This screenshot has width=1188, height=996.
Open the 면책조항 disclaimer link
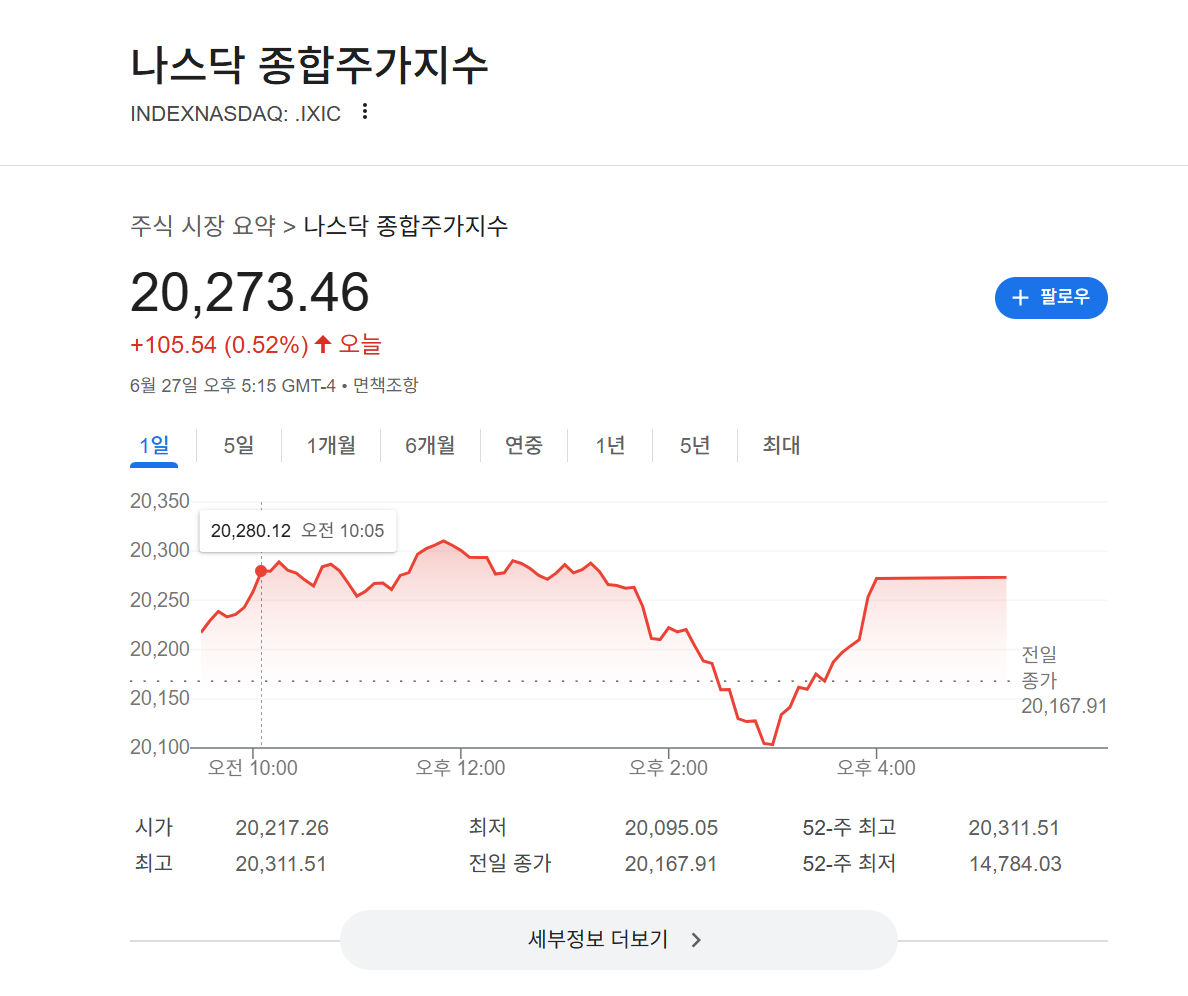coord(386,386)
